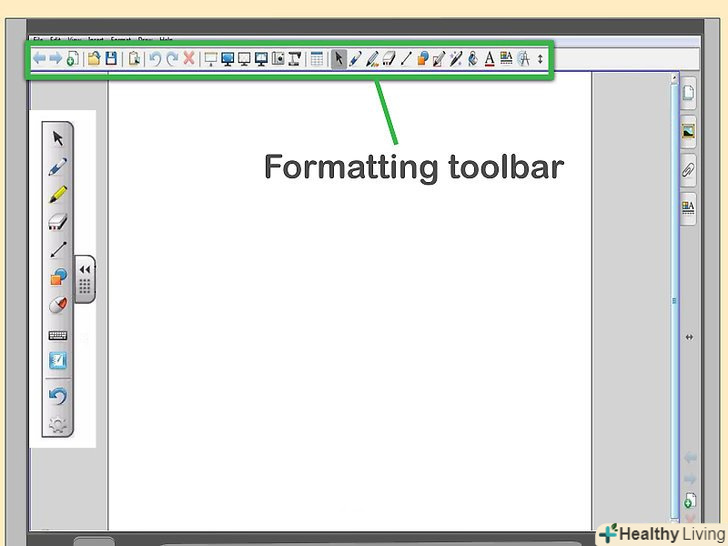Open the Measurement Tools compass icon
728x546 pixels.
pyautogui.click(x=523, y=59)
